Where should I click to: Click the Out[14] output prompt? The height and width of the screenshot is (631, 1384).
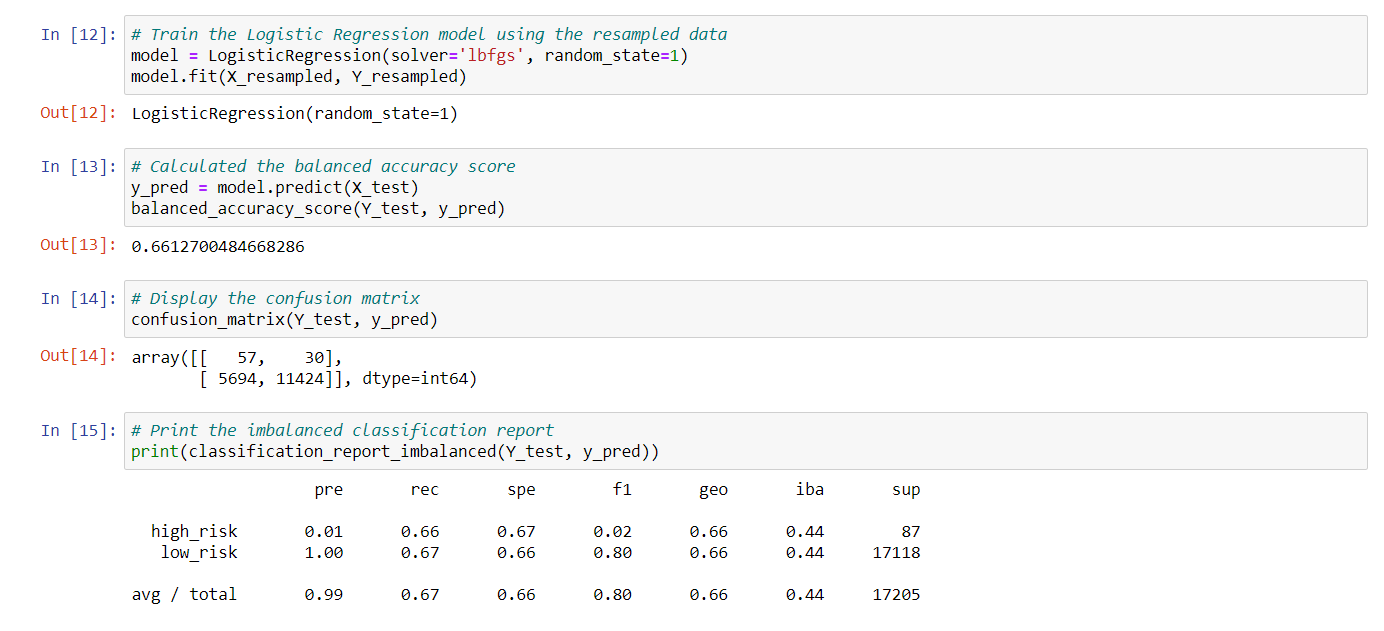pyautogui.click(x=78, y=356)
